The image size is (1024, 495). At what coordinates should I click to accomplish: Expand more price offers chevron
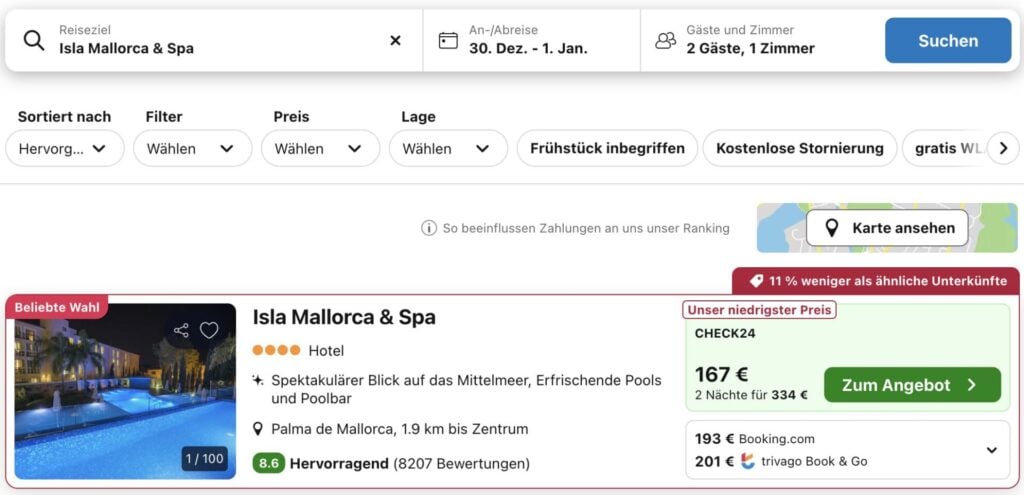(991, 450)
